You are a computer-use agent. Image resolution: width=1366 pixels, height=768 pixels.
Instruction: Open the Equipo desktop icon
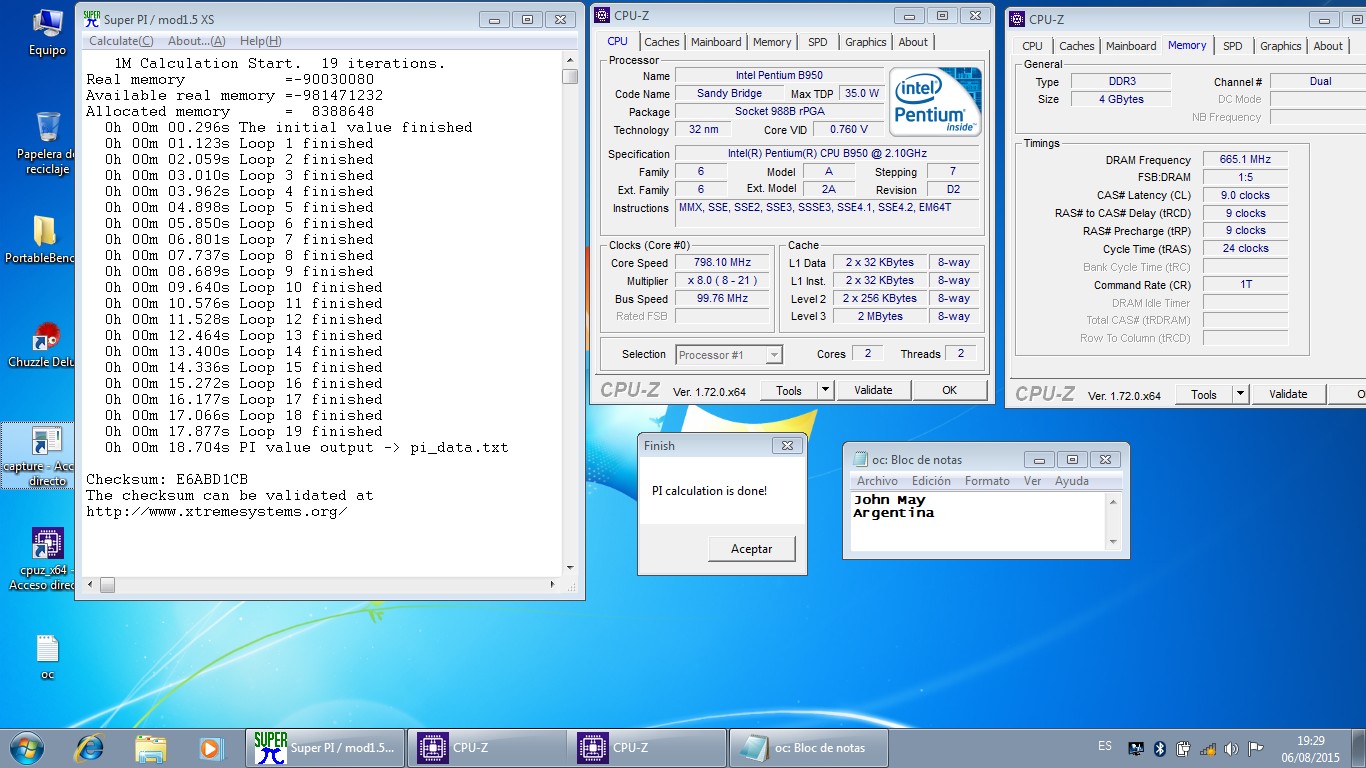47,32
